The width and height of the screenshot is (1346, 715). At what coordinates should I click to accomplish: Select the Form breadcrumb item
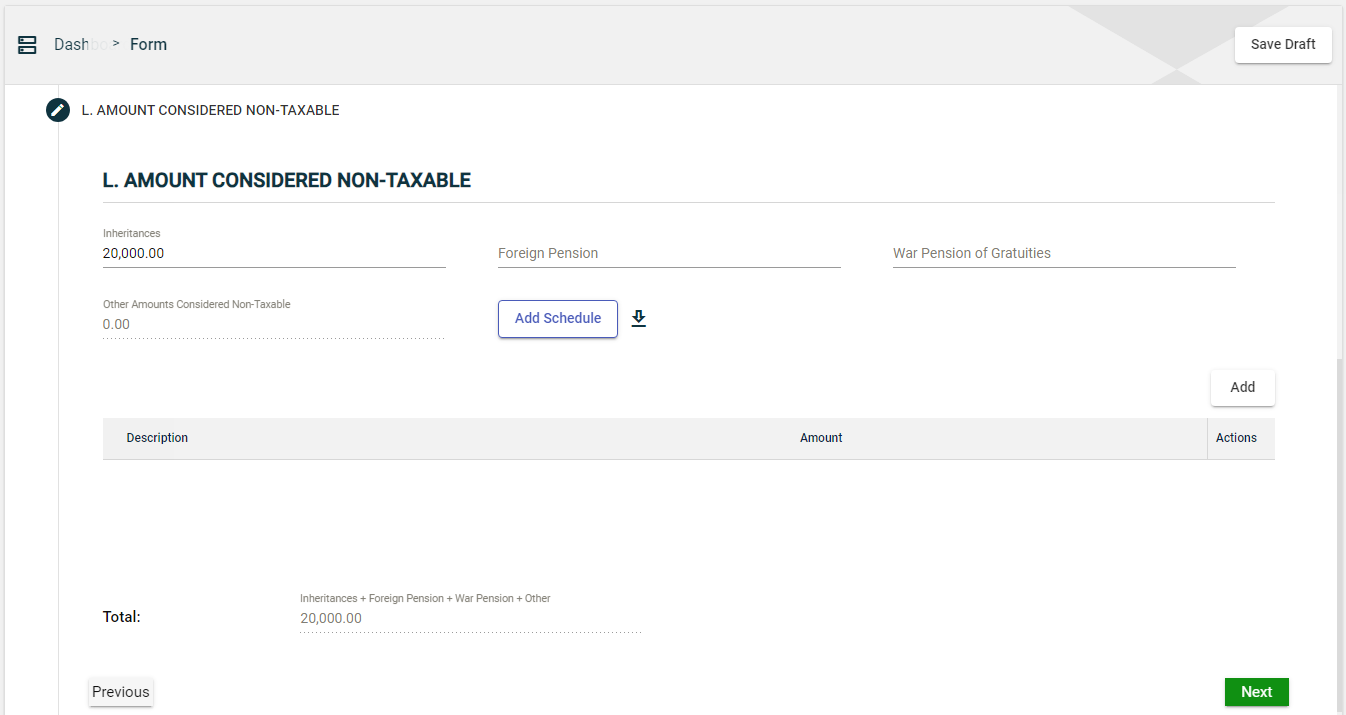click(148, 45)
